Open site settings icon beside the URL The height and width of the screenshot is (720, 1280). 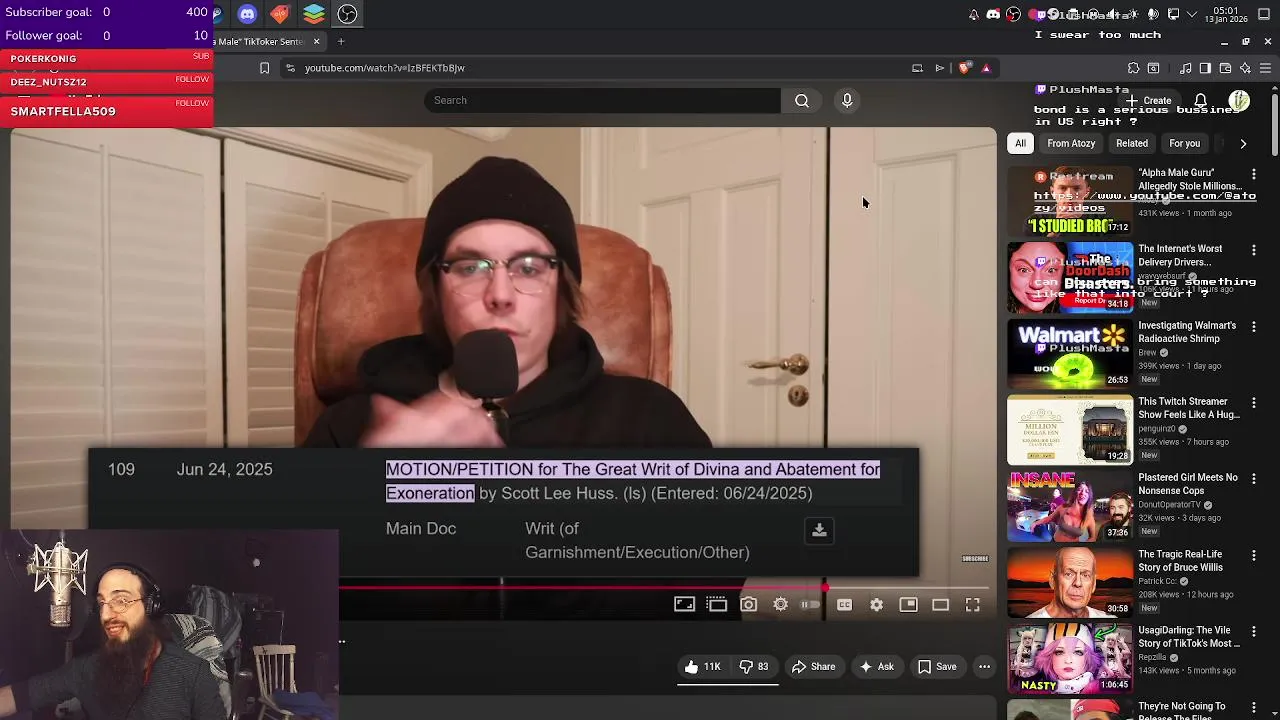(290, 68)
